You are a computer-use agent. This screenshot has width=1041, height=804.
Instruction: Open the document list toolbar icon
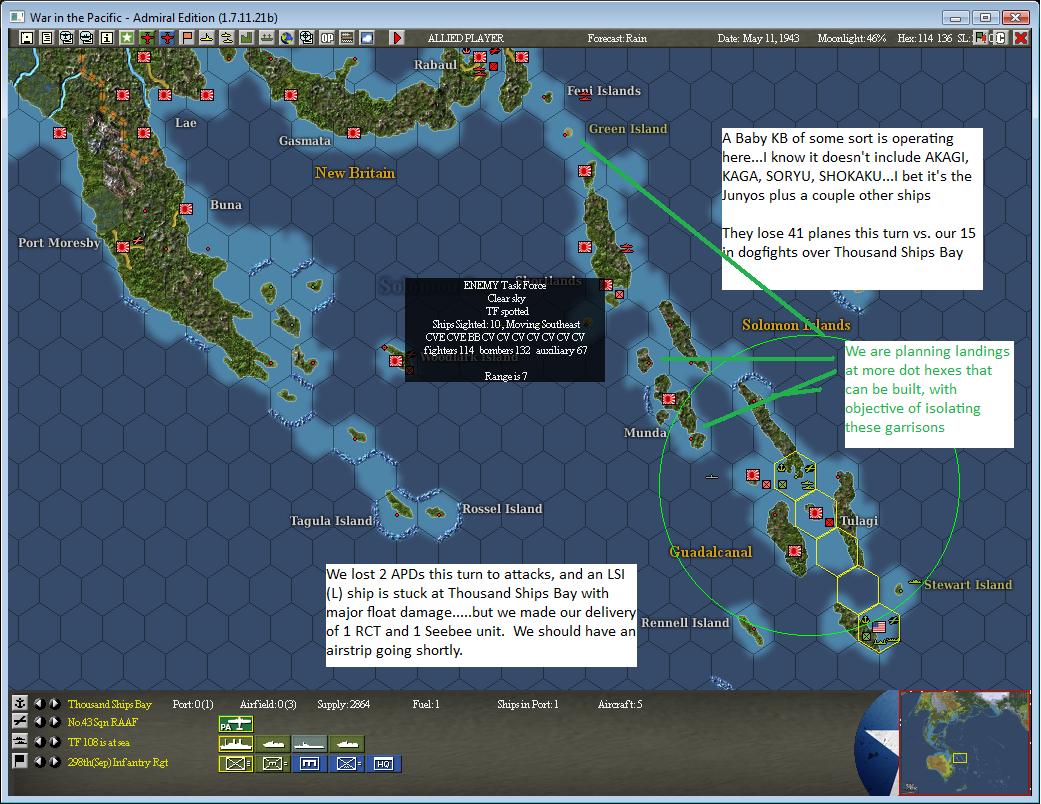[x=46, y=38]
